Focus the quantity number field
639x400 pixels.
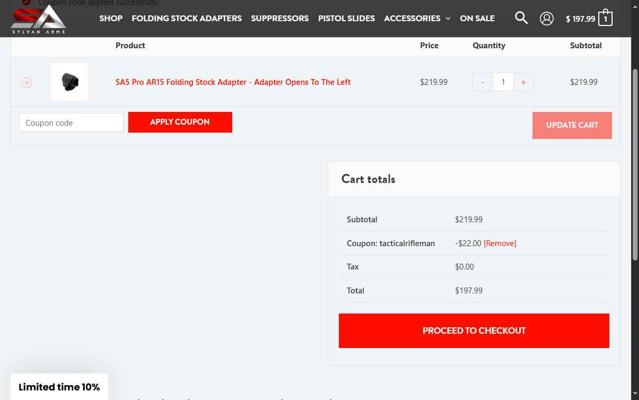point(503,82)
